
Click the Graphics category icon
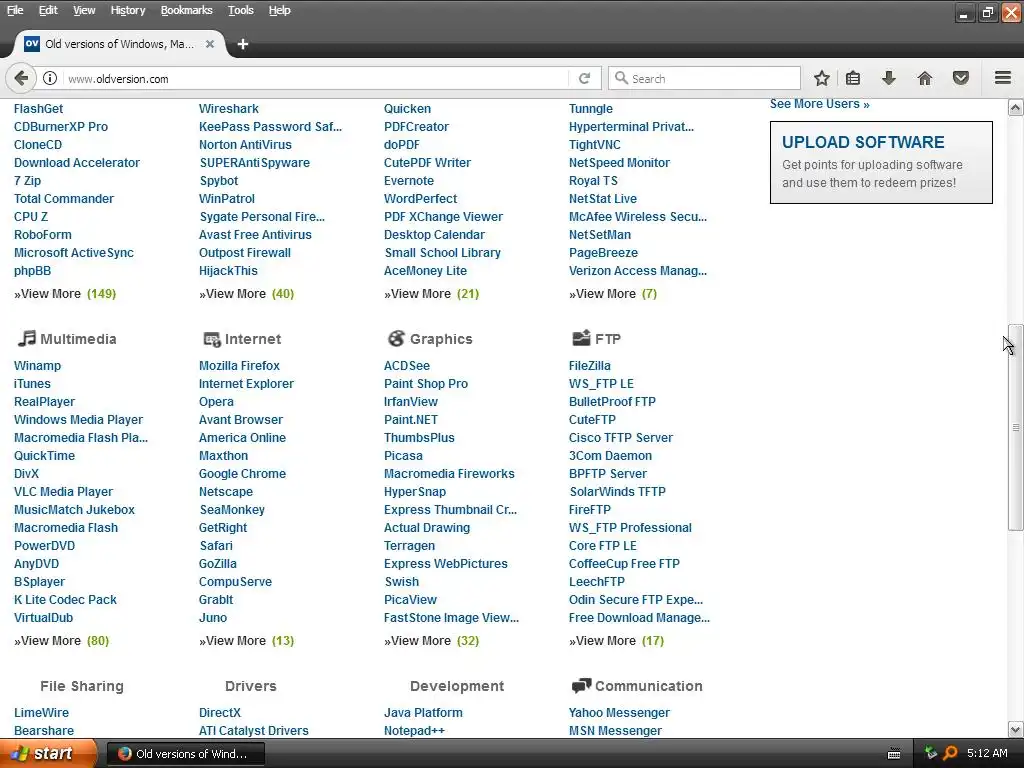396,338
